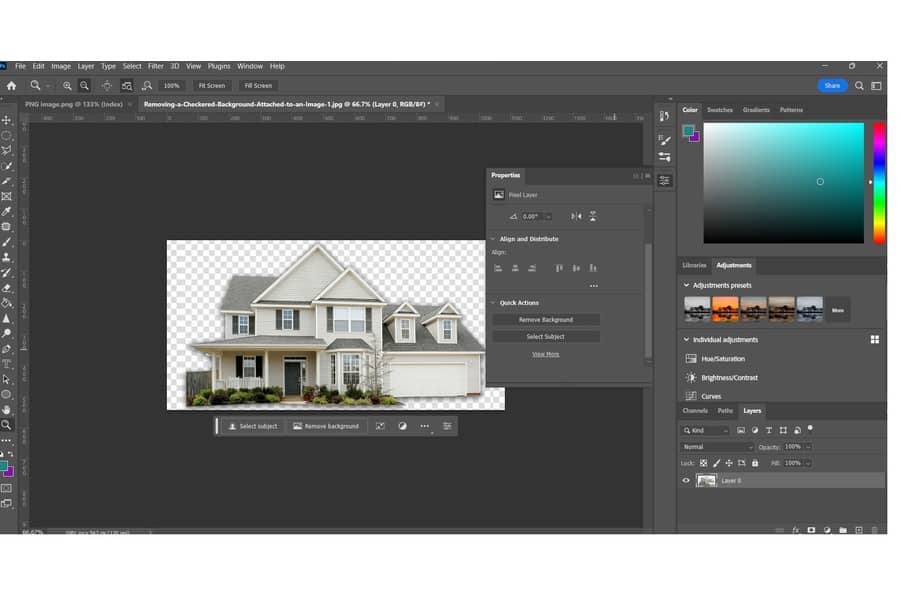The height and width of the screenshot is (600, 900).
Task: Toggle lock all padlock icon
Action: [x=755, y=463]
